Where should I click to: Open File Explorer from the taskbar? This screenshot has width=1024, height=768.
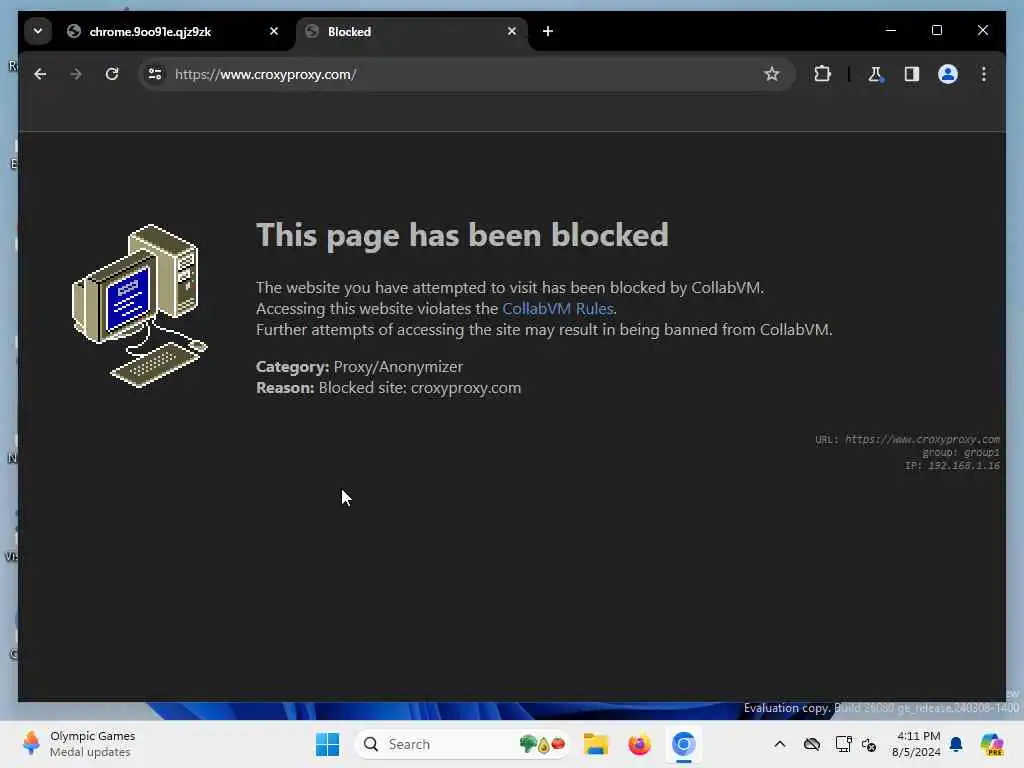tap(596, 744)
